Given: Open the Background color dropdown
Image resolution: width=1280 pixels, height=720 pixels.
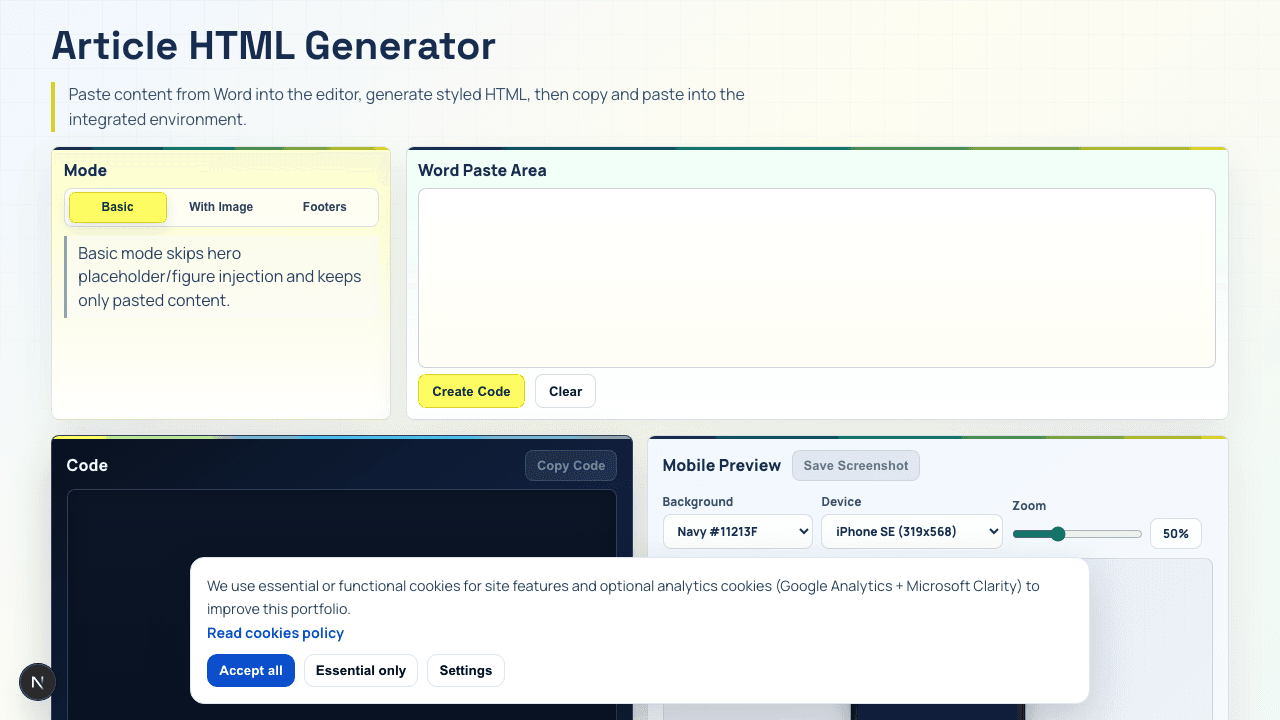Looking at the screenshot, I should click(x=738, y=532).
